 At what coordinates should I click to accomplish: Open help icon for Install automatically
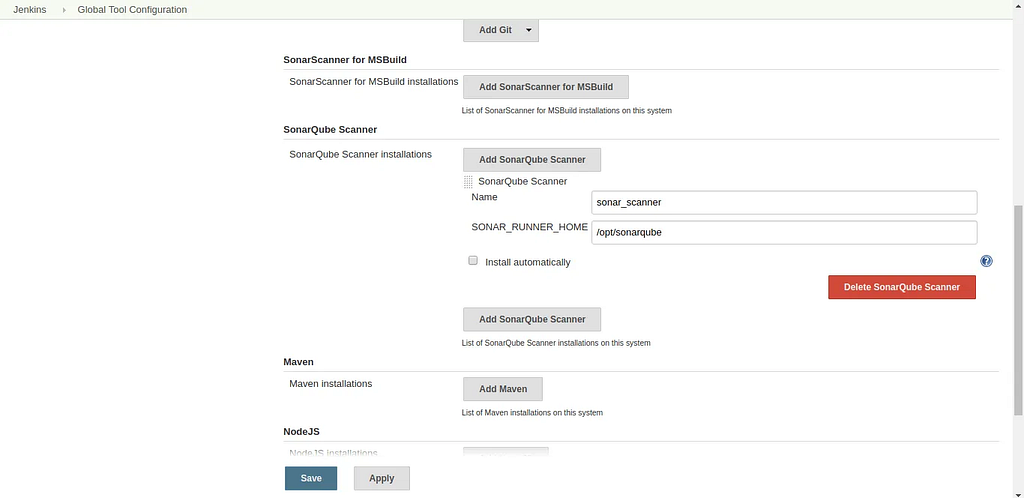pos(986,261)
